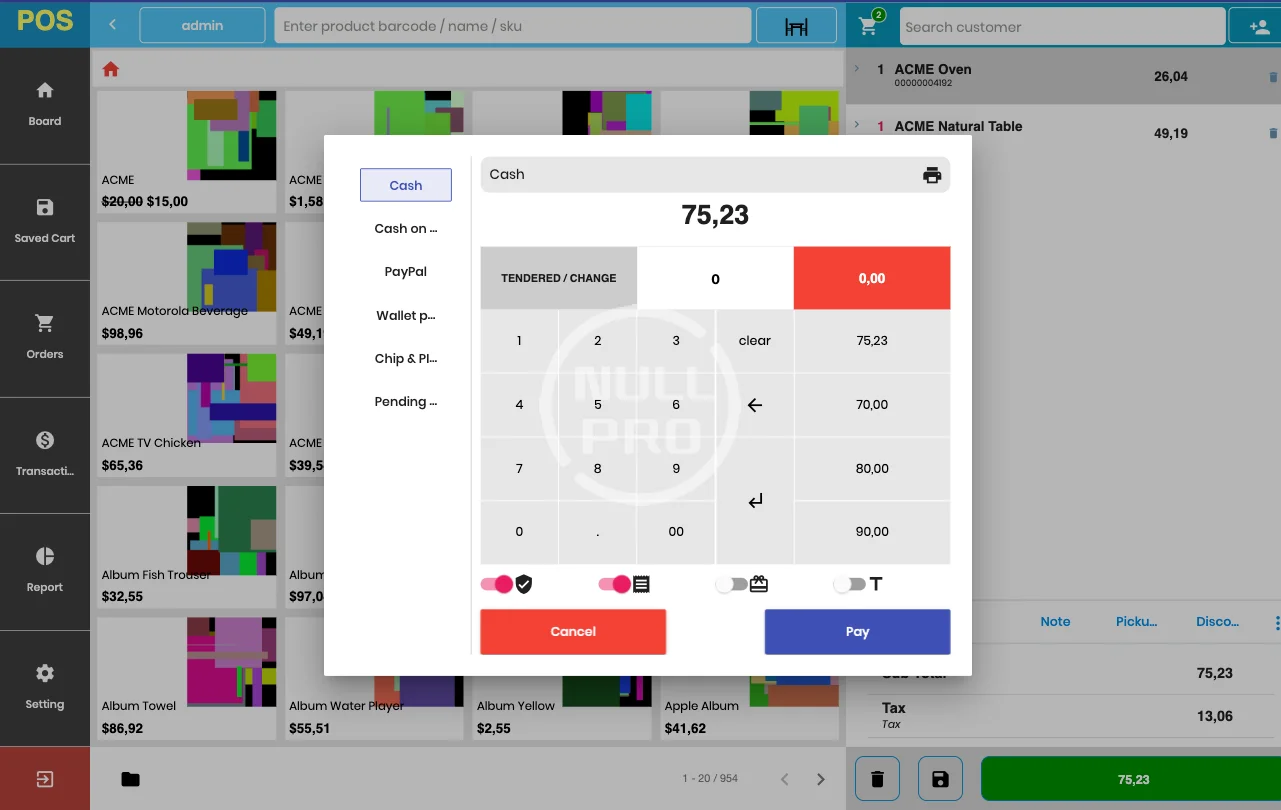
Task: Enable the gift card toggle
Action: coord(732,584)
